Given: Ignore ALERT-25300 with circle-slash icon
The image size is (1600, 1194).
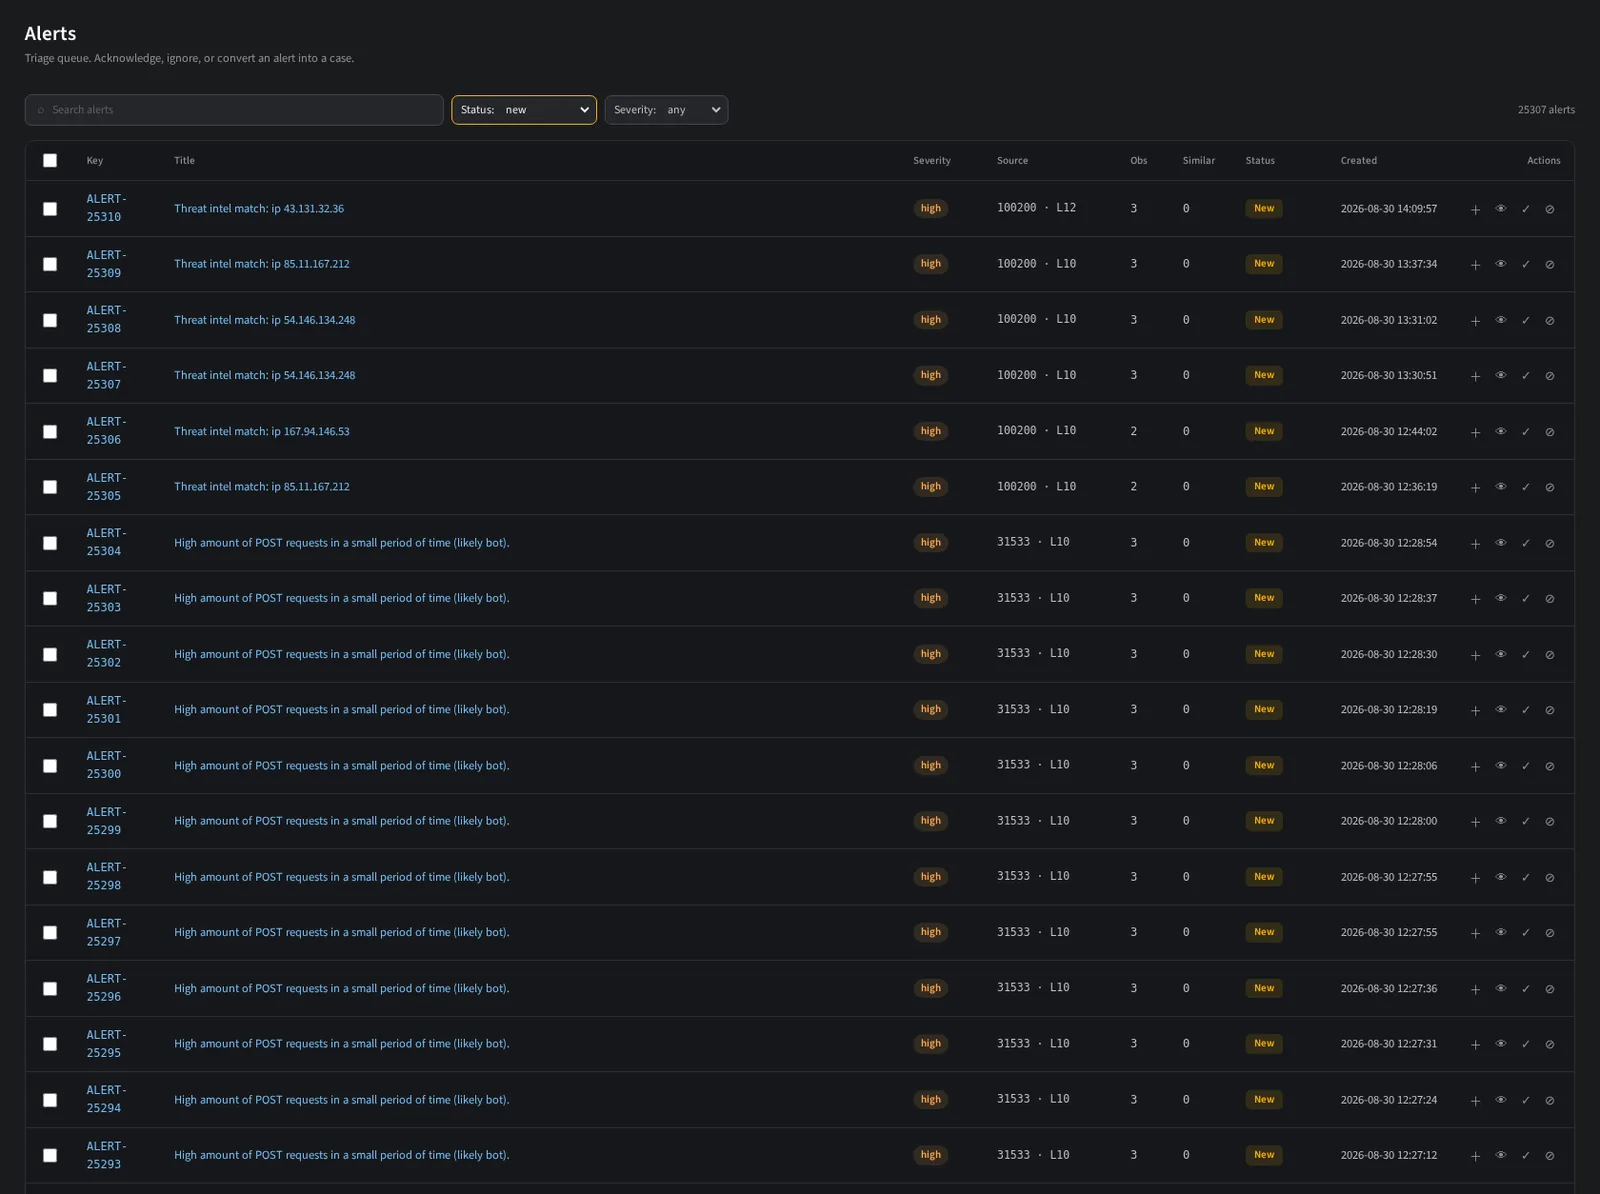Looking at the screenshot, I should (1550, 766).
